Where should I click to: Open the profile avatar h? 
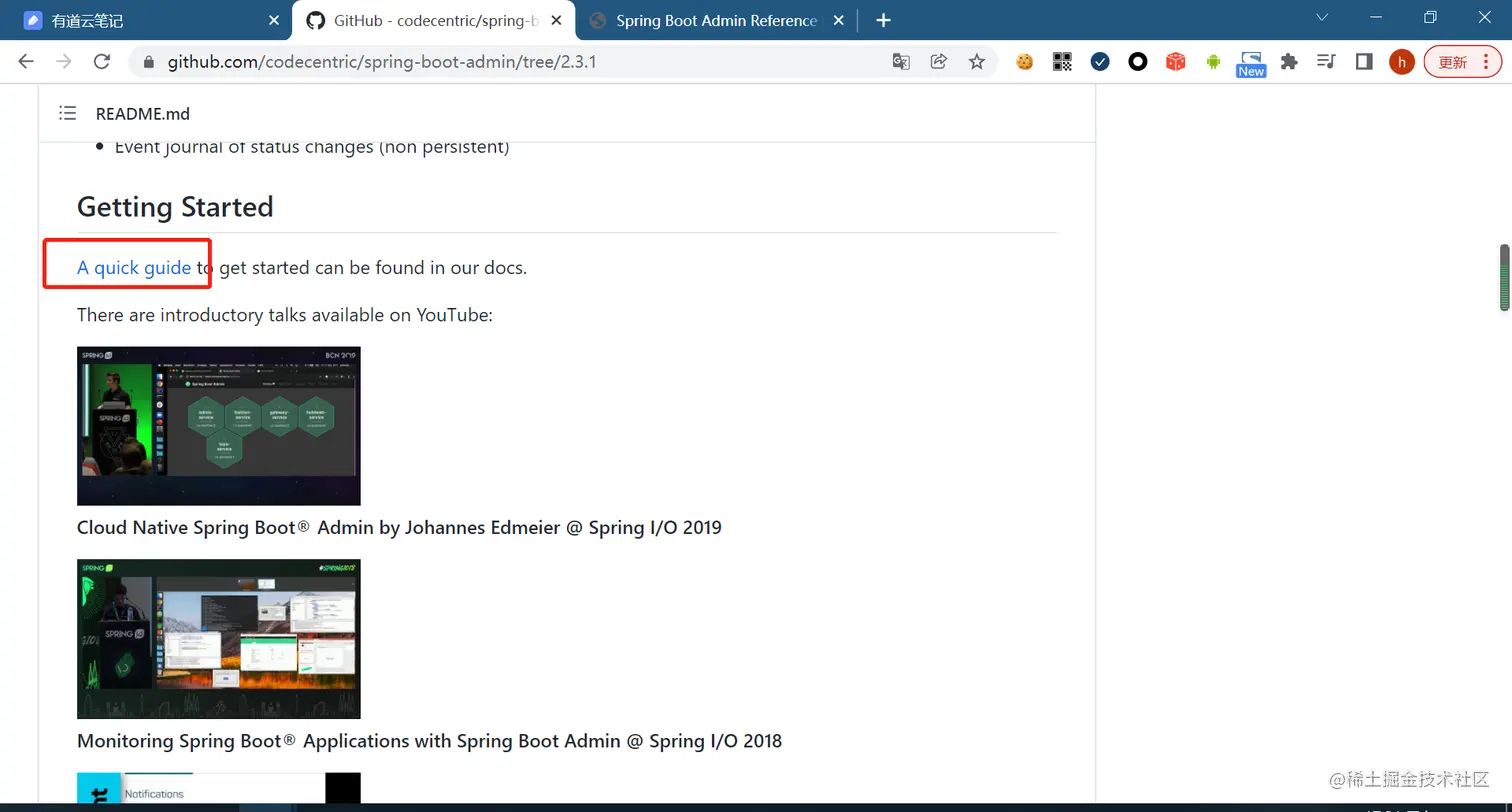1402,62
